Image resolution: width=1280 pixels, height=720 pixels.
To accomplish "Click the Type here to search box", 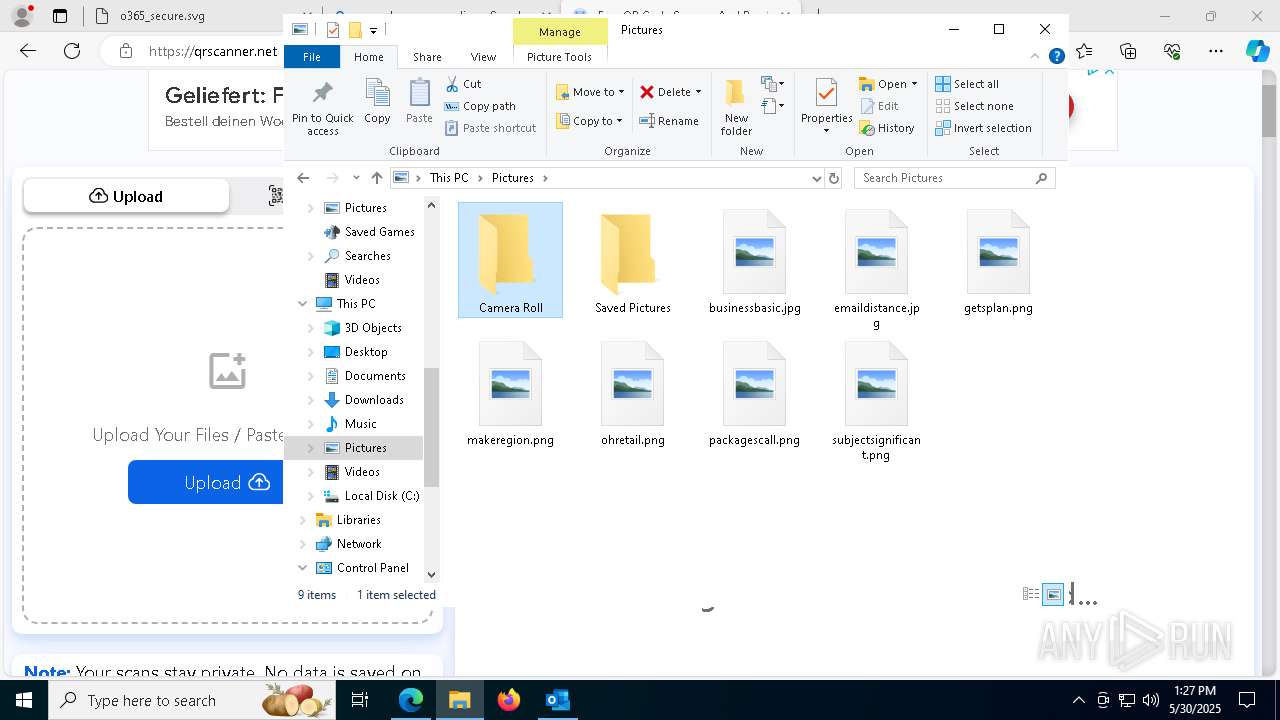I will point(192,700).
